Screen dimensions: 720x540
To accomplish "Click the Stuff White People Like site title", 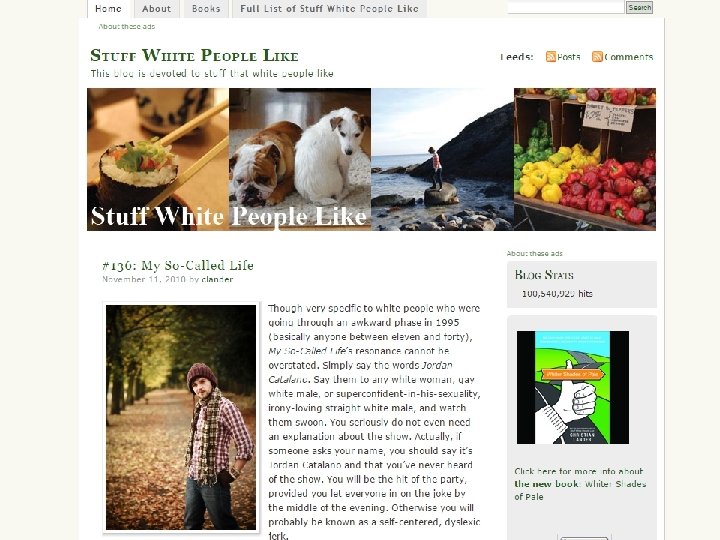I will pos(194,56).
